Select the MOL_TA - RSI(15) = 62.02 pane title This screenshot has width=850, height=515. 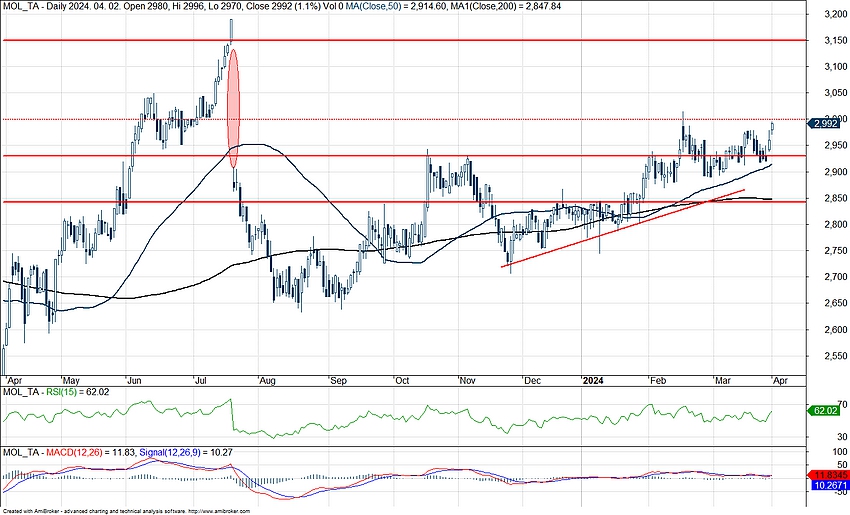[56, 391]
